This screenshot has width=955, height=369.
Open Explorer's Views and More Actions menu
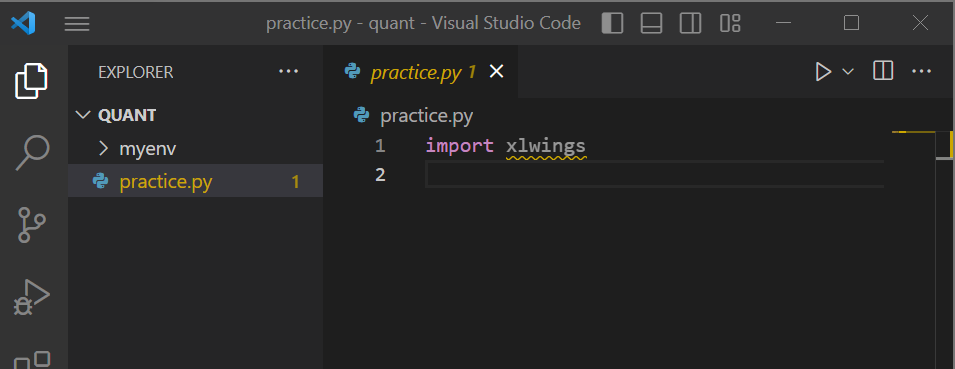(x=289, y=72)
